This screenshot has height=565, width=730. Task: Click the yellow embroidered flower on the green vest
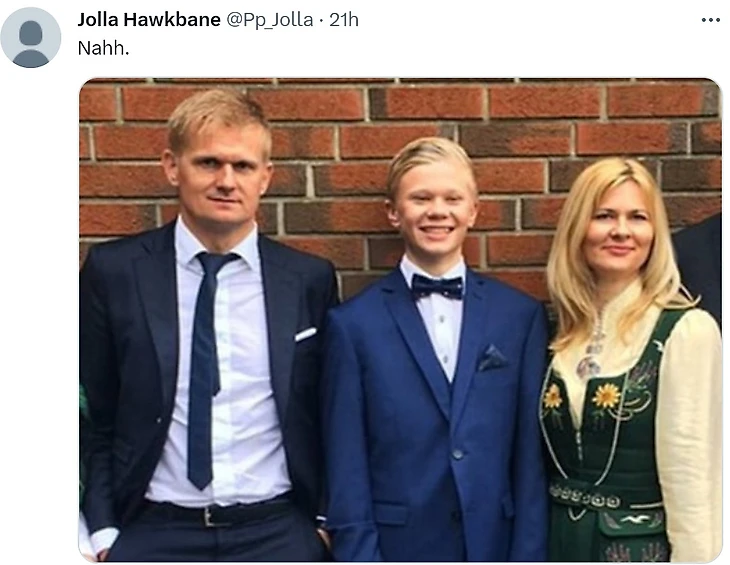click(x=606, y=396)
